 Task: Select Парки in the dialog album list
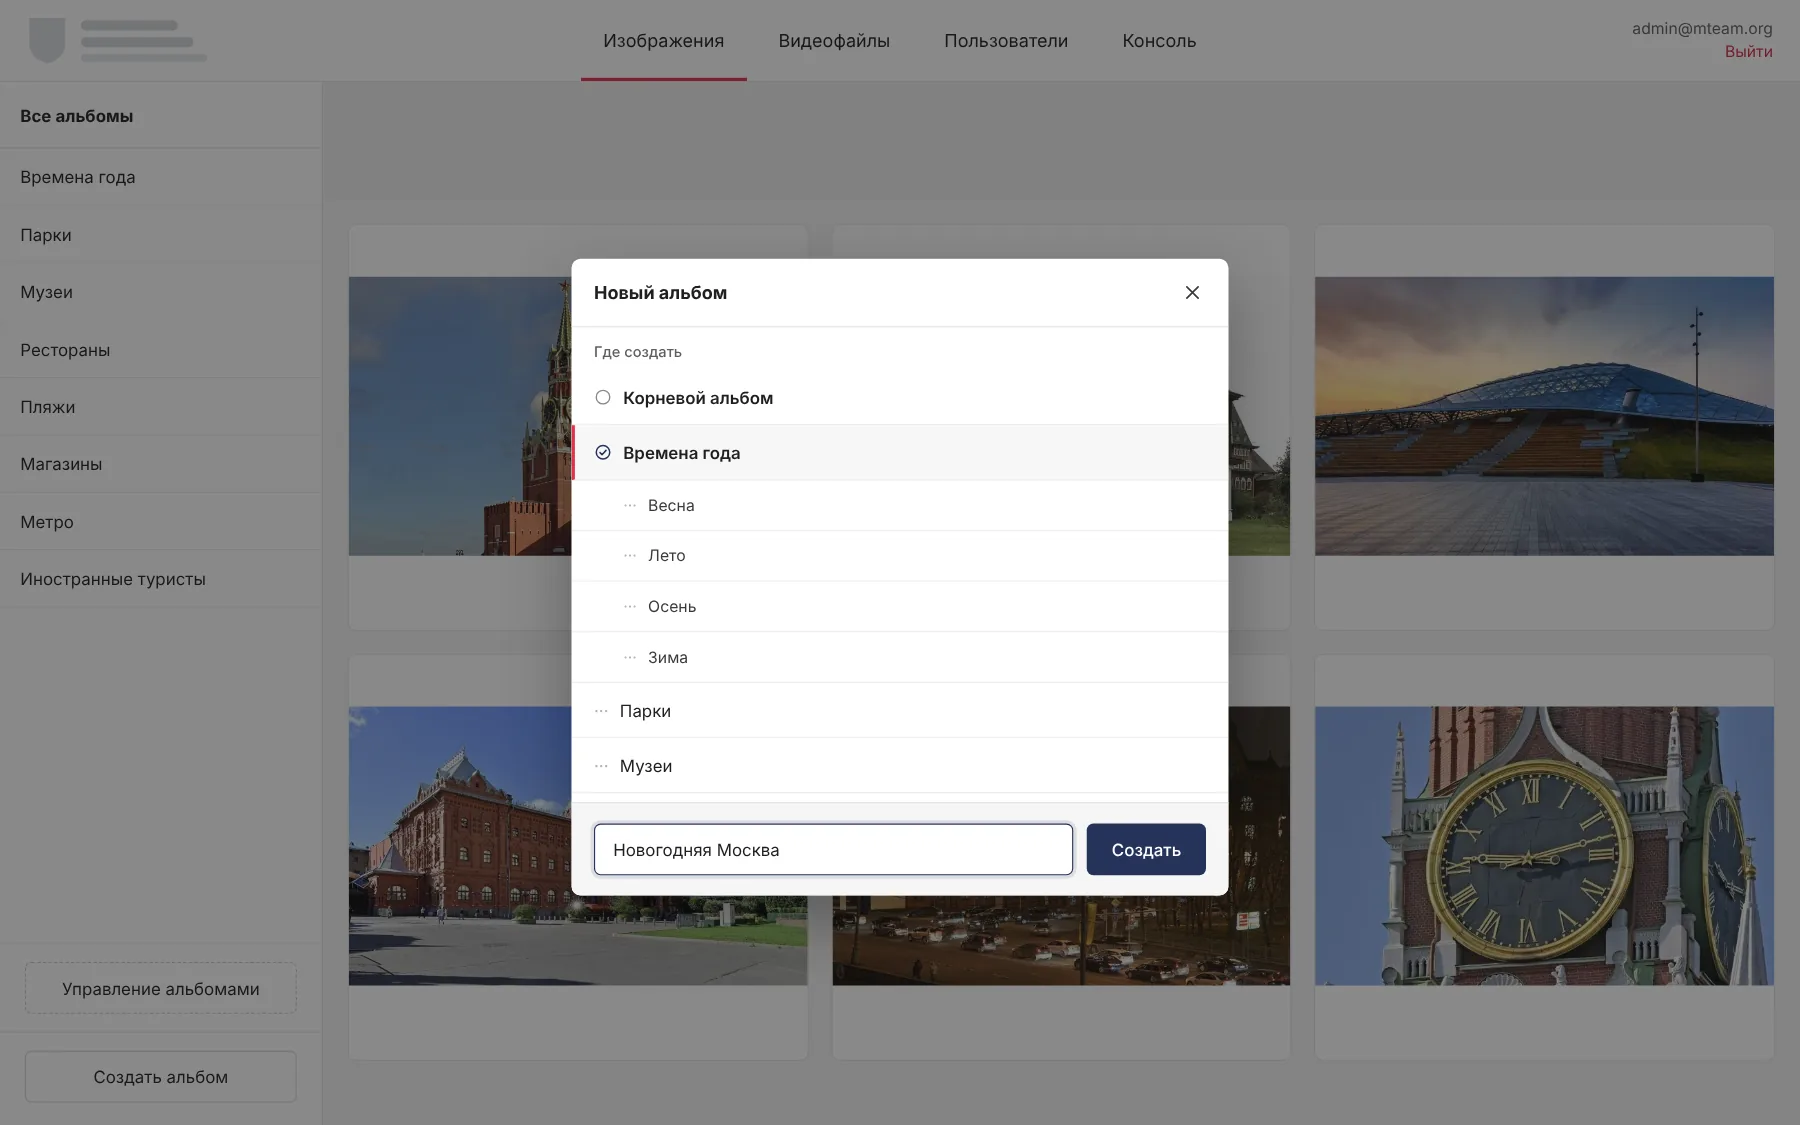point(900,711)
